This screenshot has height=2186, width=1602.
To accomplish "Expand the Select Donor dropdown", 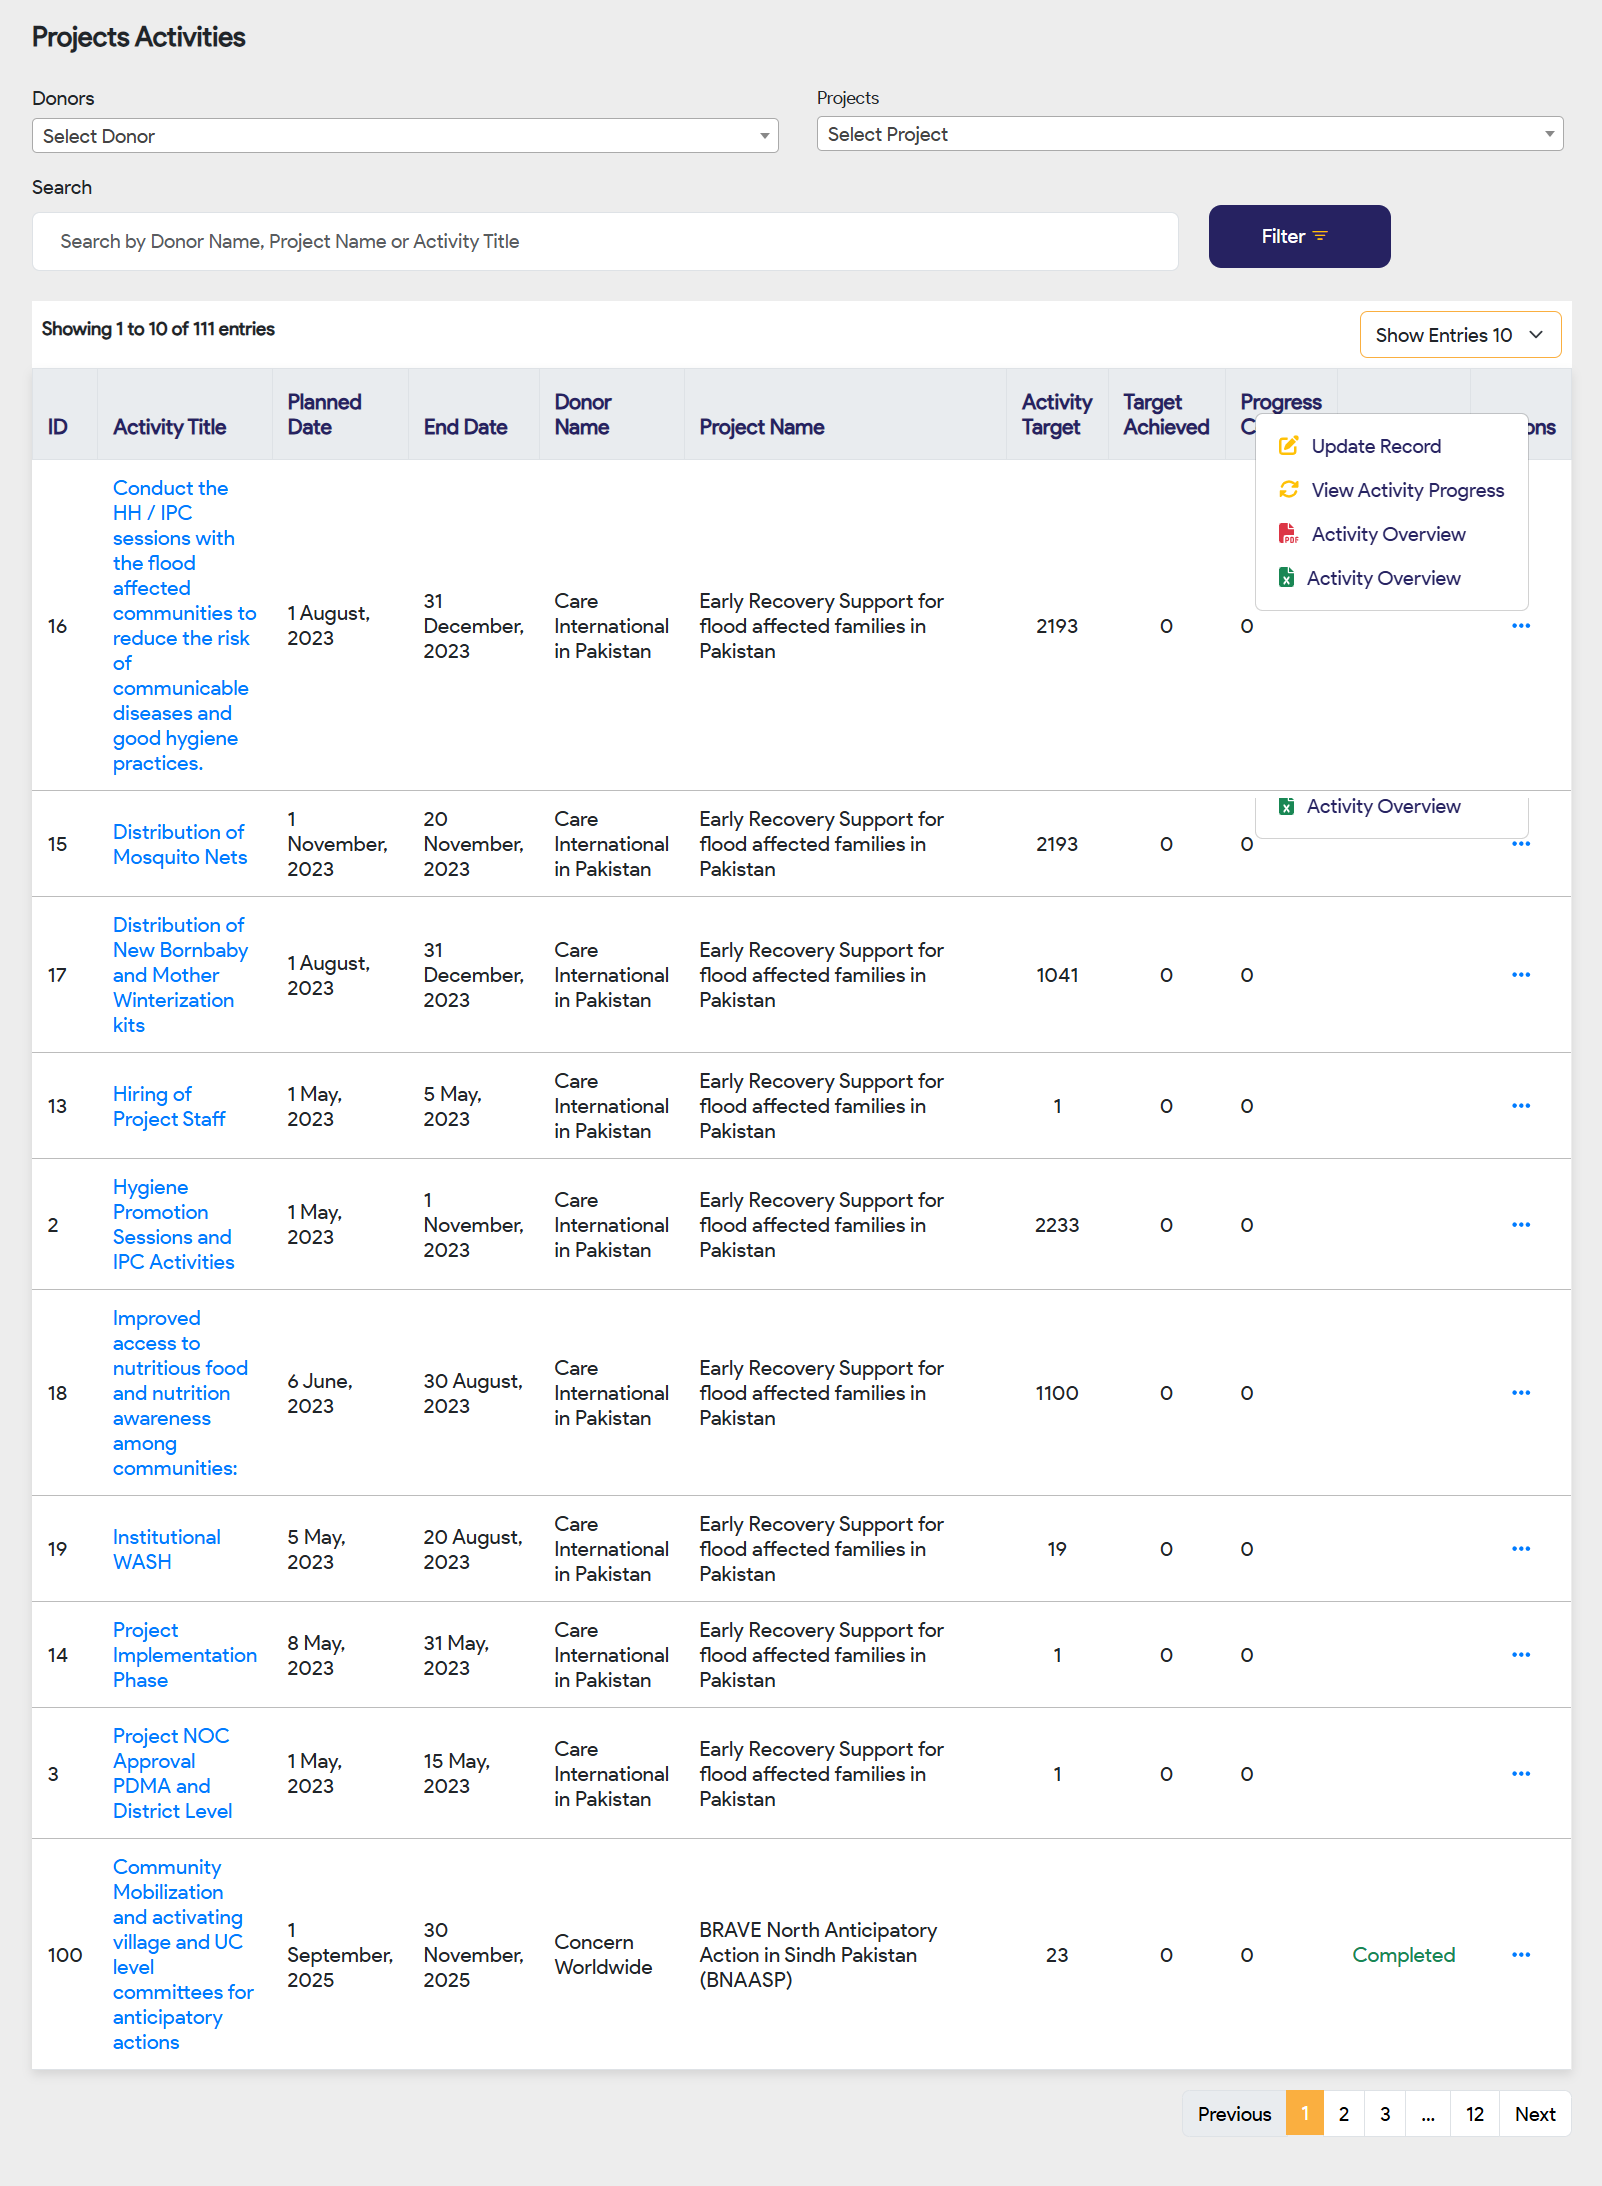I will [405, 136].
